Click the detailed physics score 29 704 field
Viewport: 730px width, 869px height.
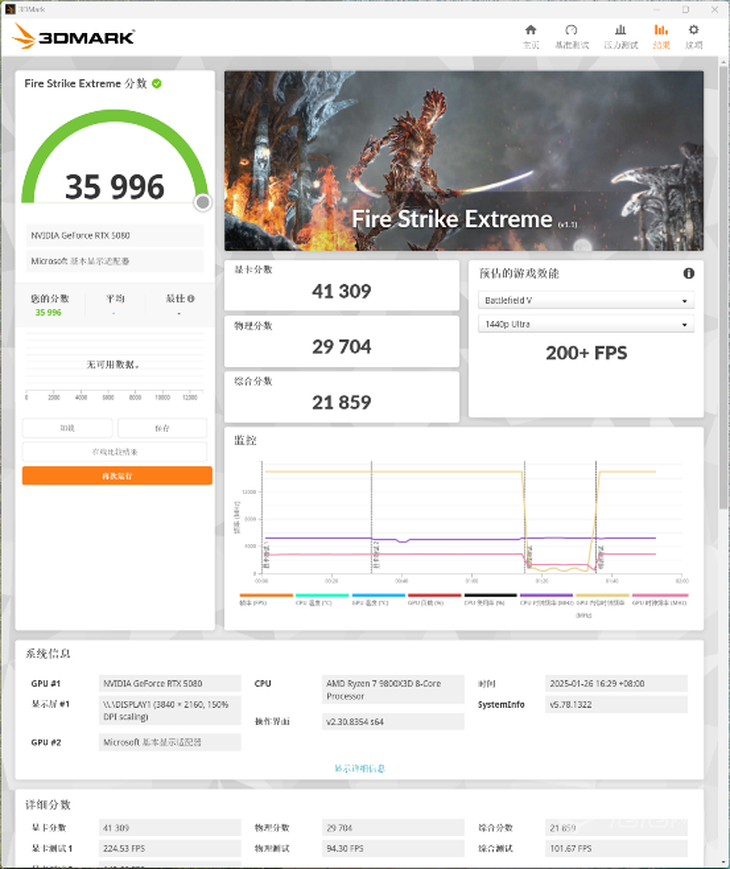(393, 827)
